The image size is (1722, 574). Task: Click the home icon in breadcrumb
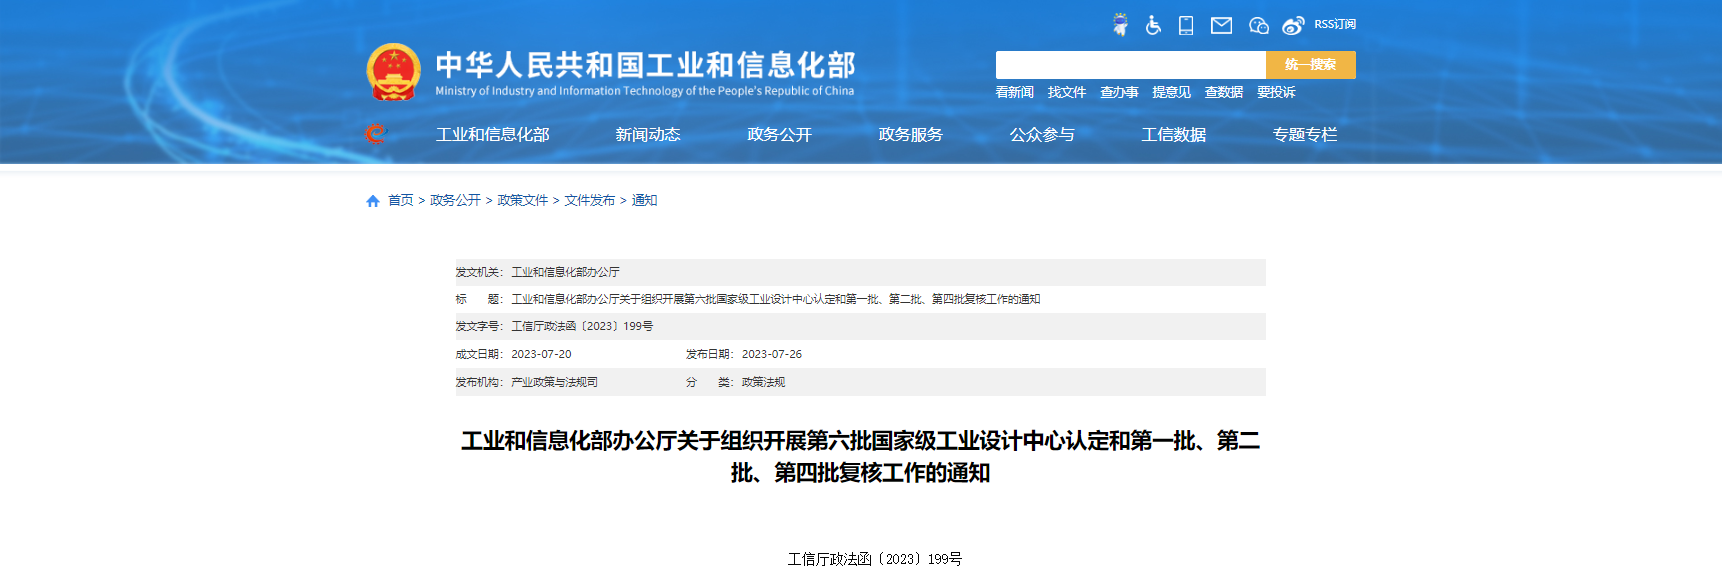(x=373, y=201)
